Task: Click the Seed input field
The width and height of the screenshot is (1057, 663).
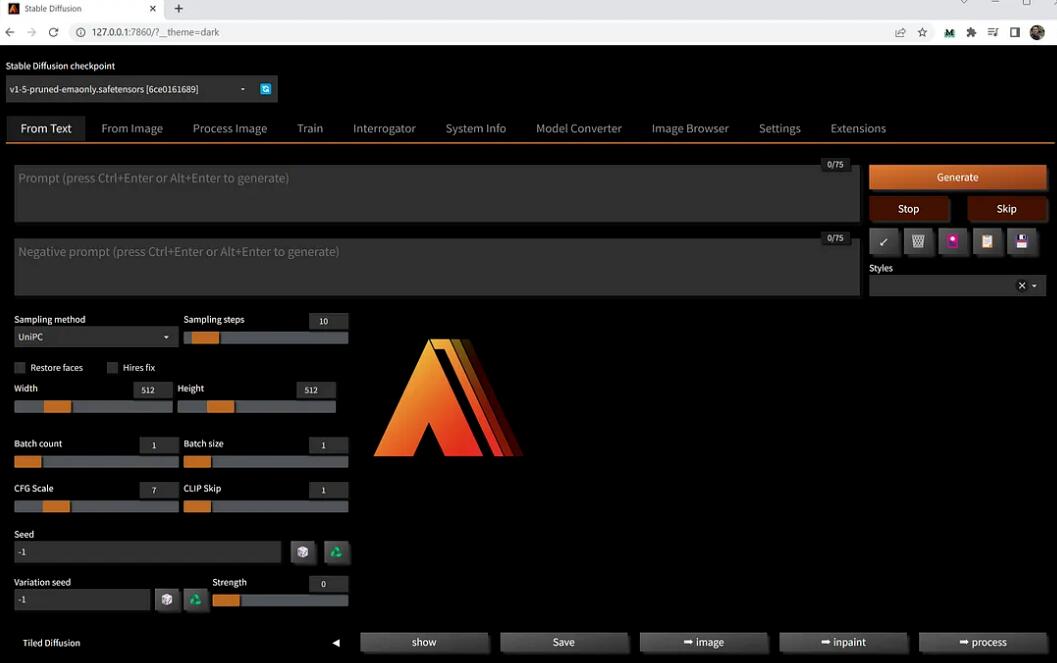Action: click(148, 552)
